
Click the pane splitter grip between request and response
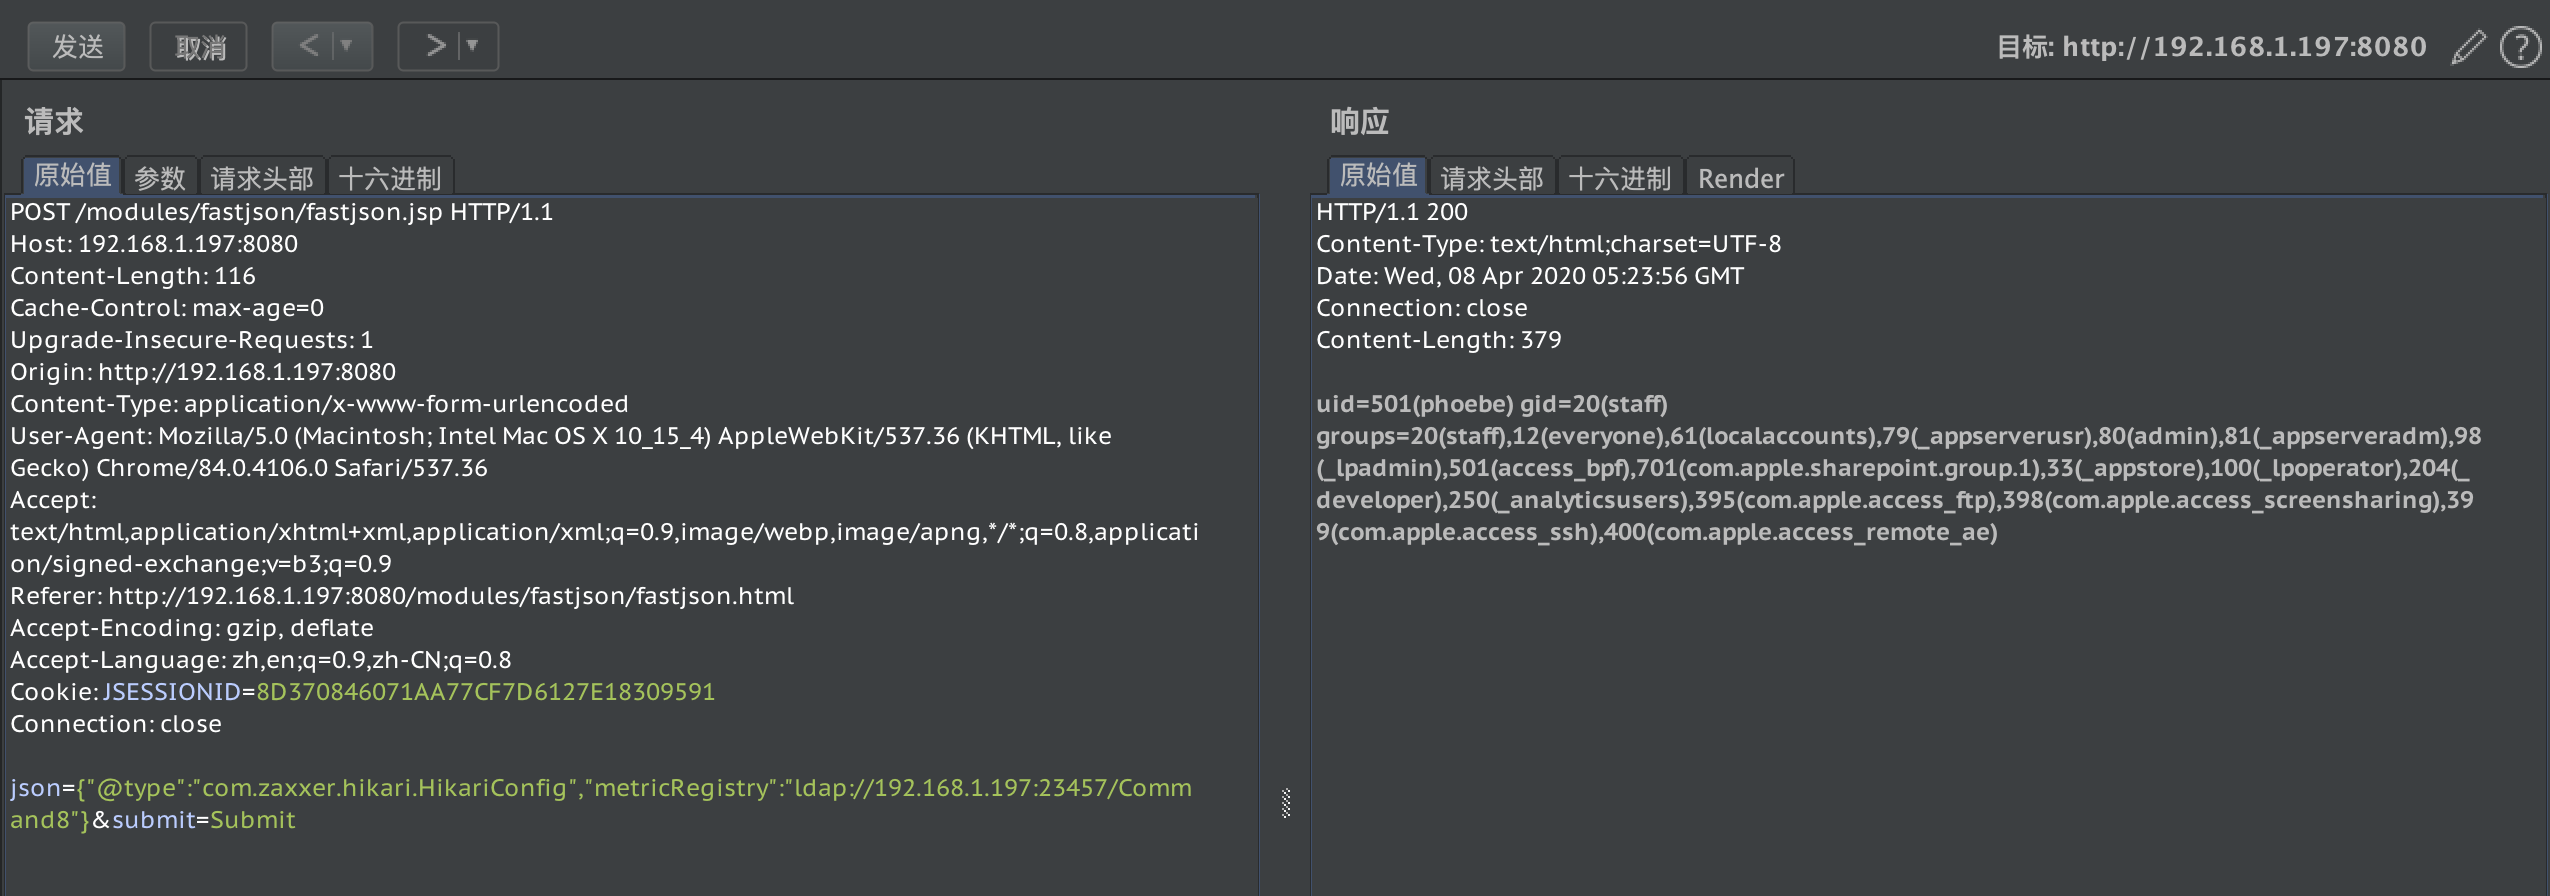(1286, 803)
